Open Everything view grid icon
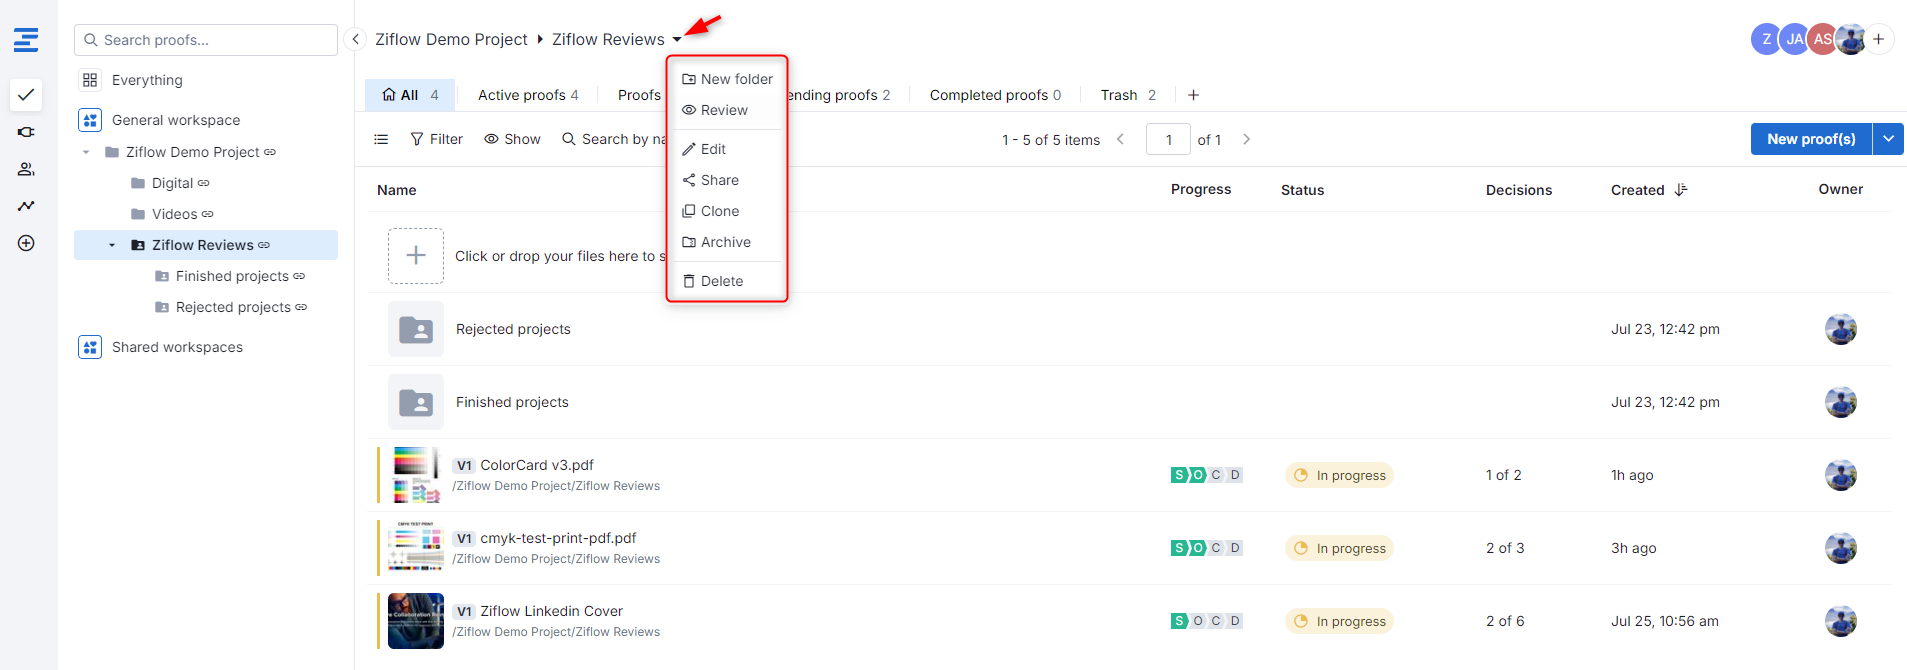The image size is (1907, 670). 90,80
